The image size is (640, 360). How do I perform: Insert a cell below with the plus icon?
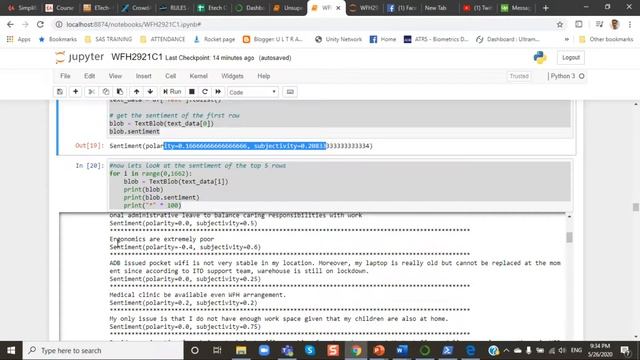(76, 92)
